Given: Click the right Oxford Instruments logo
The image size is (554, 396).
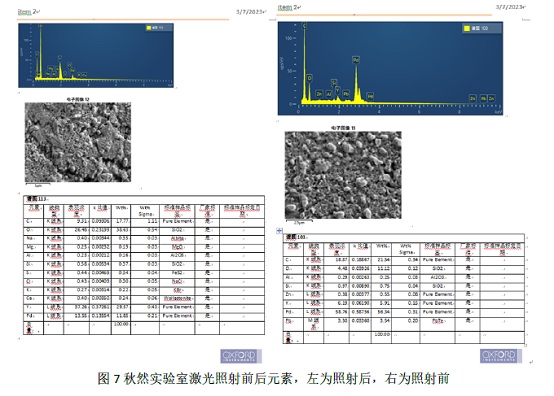Looking at the screenshot, I should click(x=500, y=355).
